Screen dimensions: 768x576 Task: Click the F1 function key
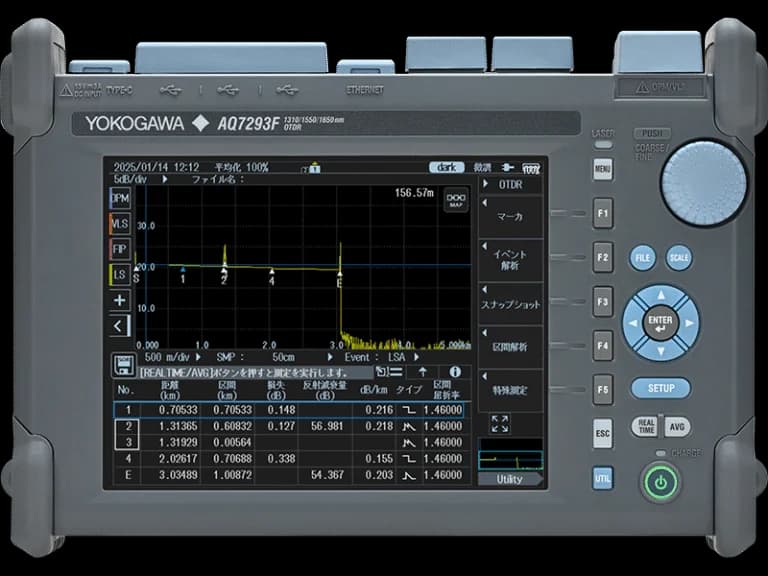pos(602,213)
